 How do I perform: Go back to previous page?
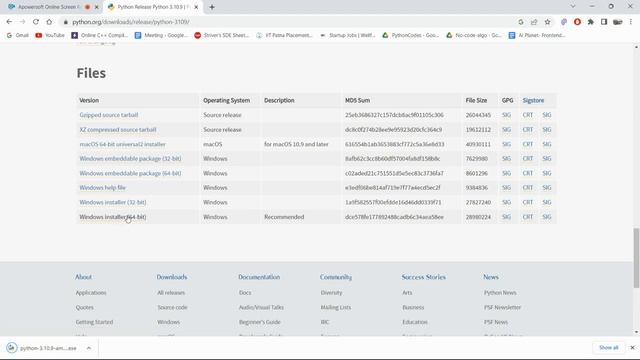[x=9, y=22]
